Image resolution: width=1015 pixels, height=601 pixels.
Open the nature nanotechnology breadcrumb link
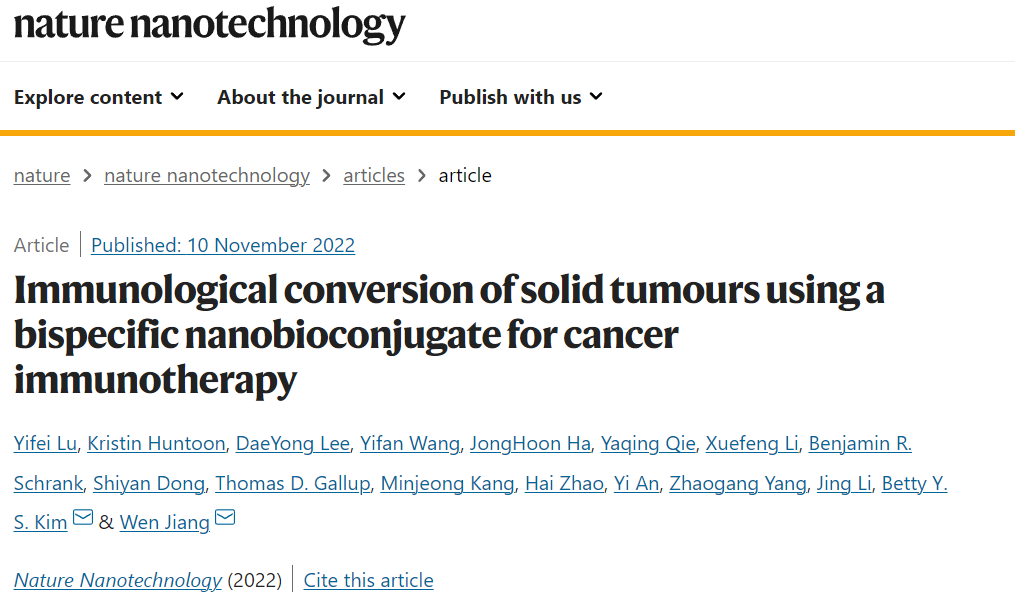click(x=206, y=176)
